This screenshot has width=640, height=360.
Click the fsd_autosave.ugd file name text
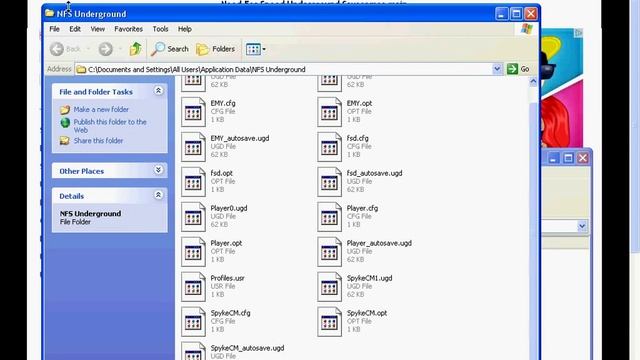pyautogui.click(x=374, y=173)
